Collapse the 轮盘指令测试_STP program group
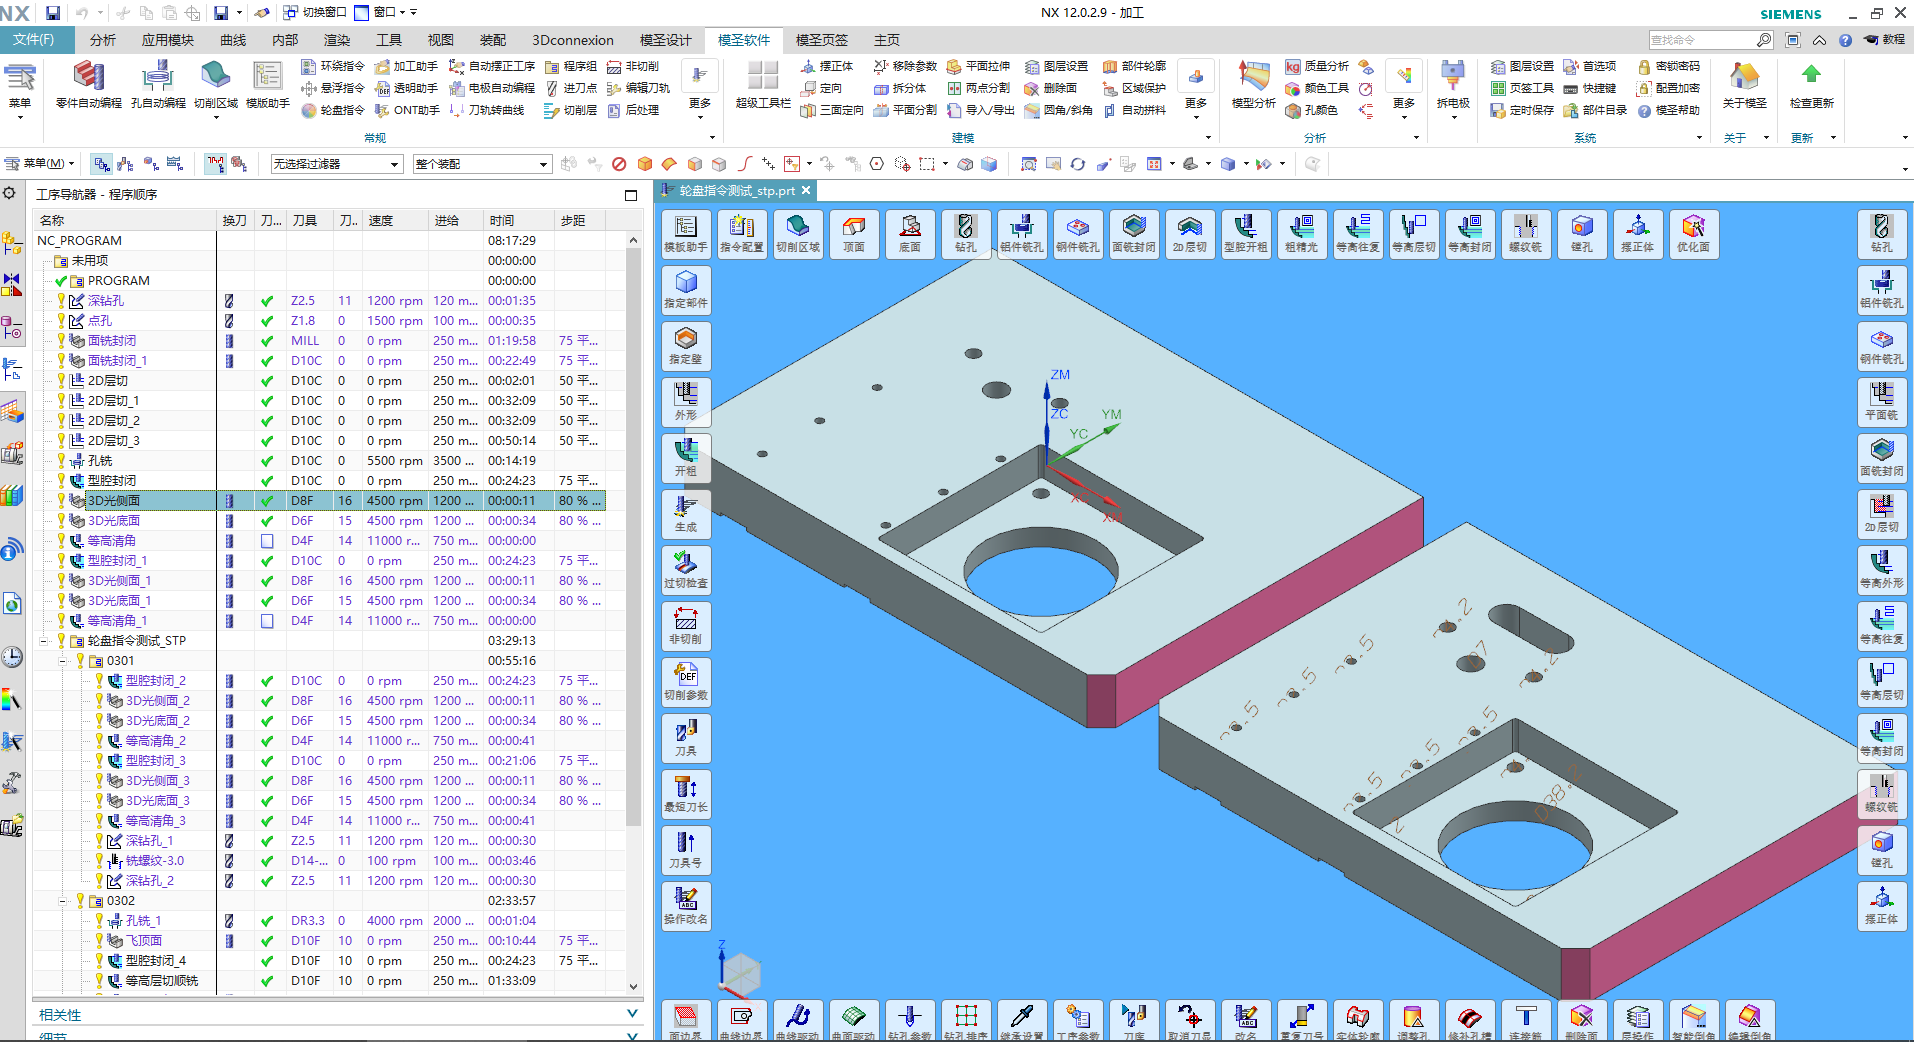 point(44,641)
